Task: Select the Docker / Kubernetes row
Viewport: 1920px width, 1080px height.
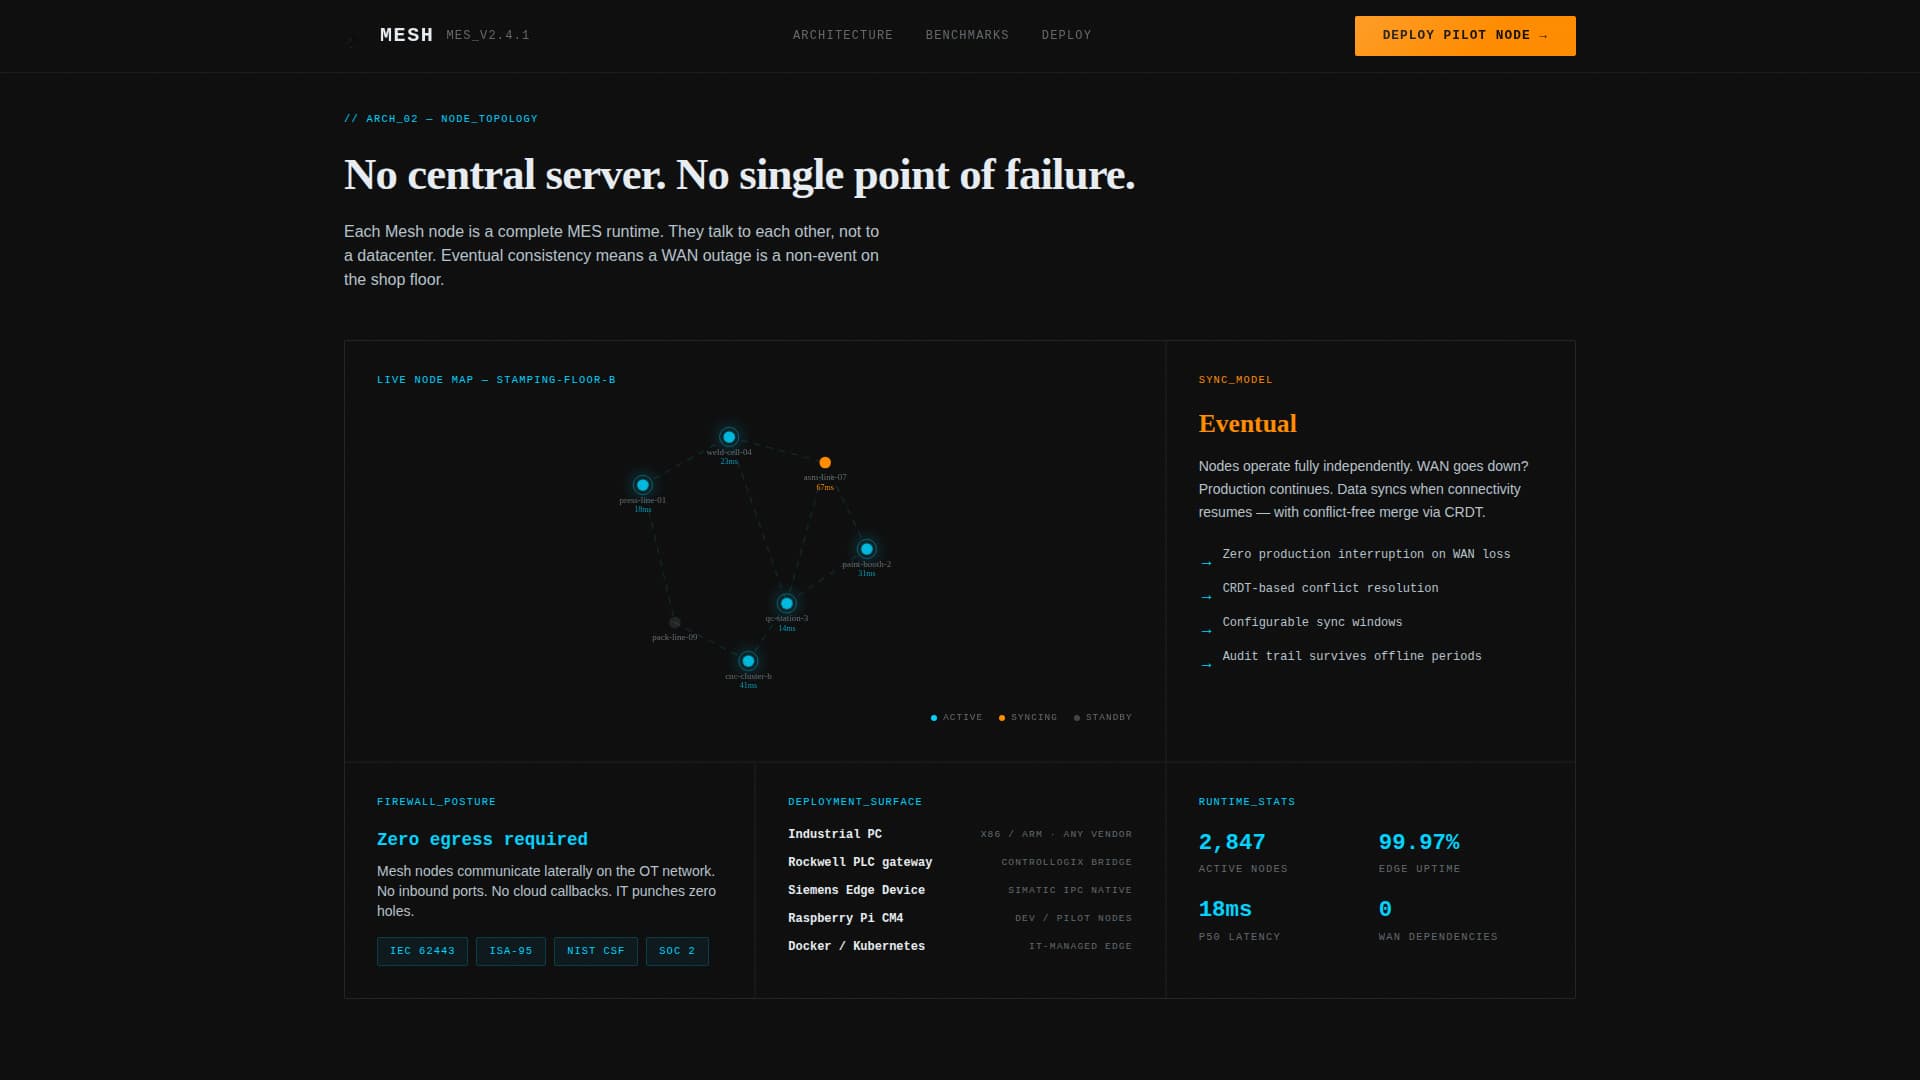Action: [x=960, y=946]
